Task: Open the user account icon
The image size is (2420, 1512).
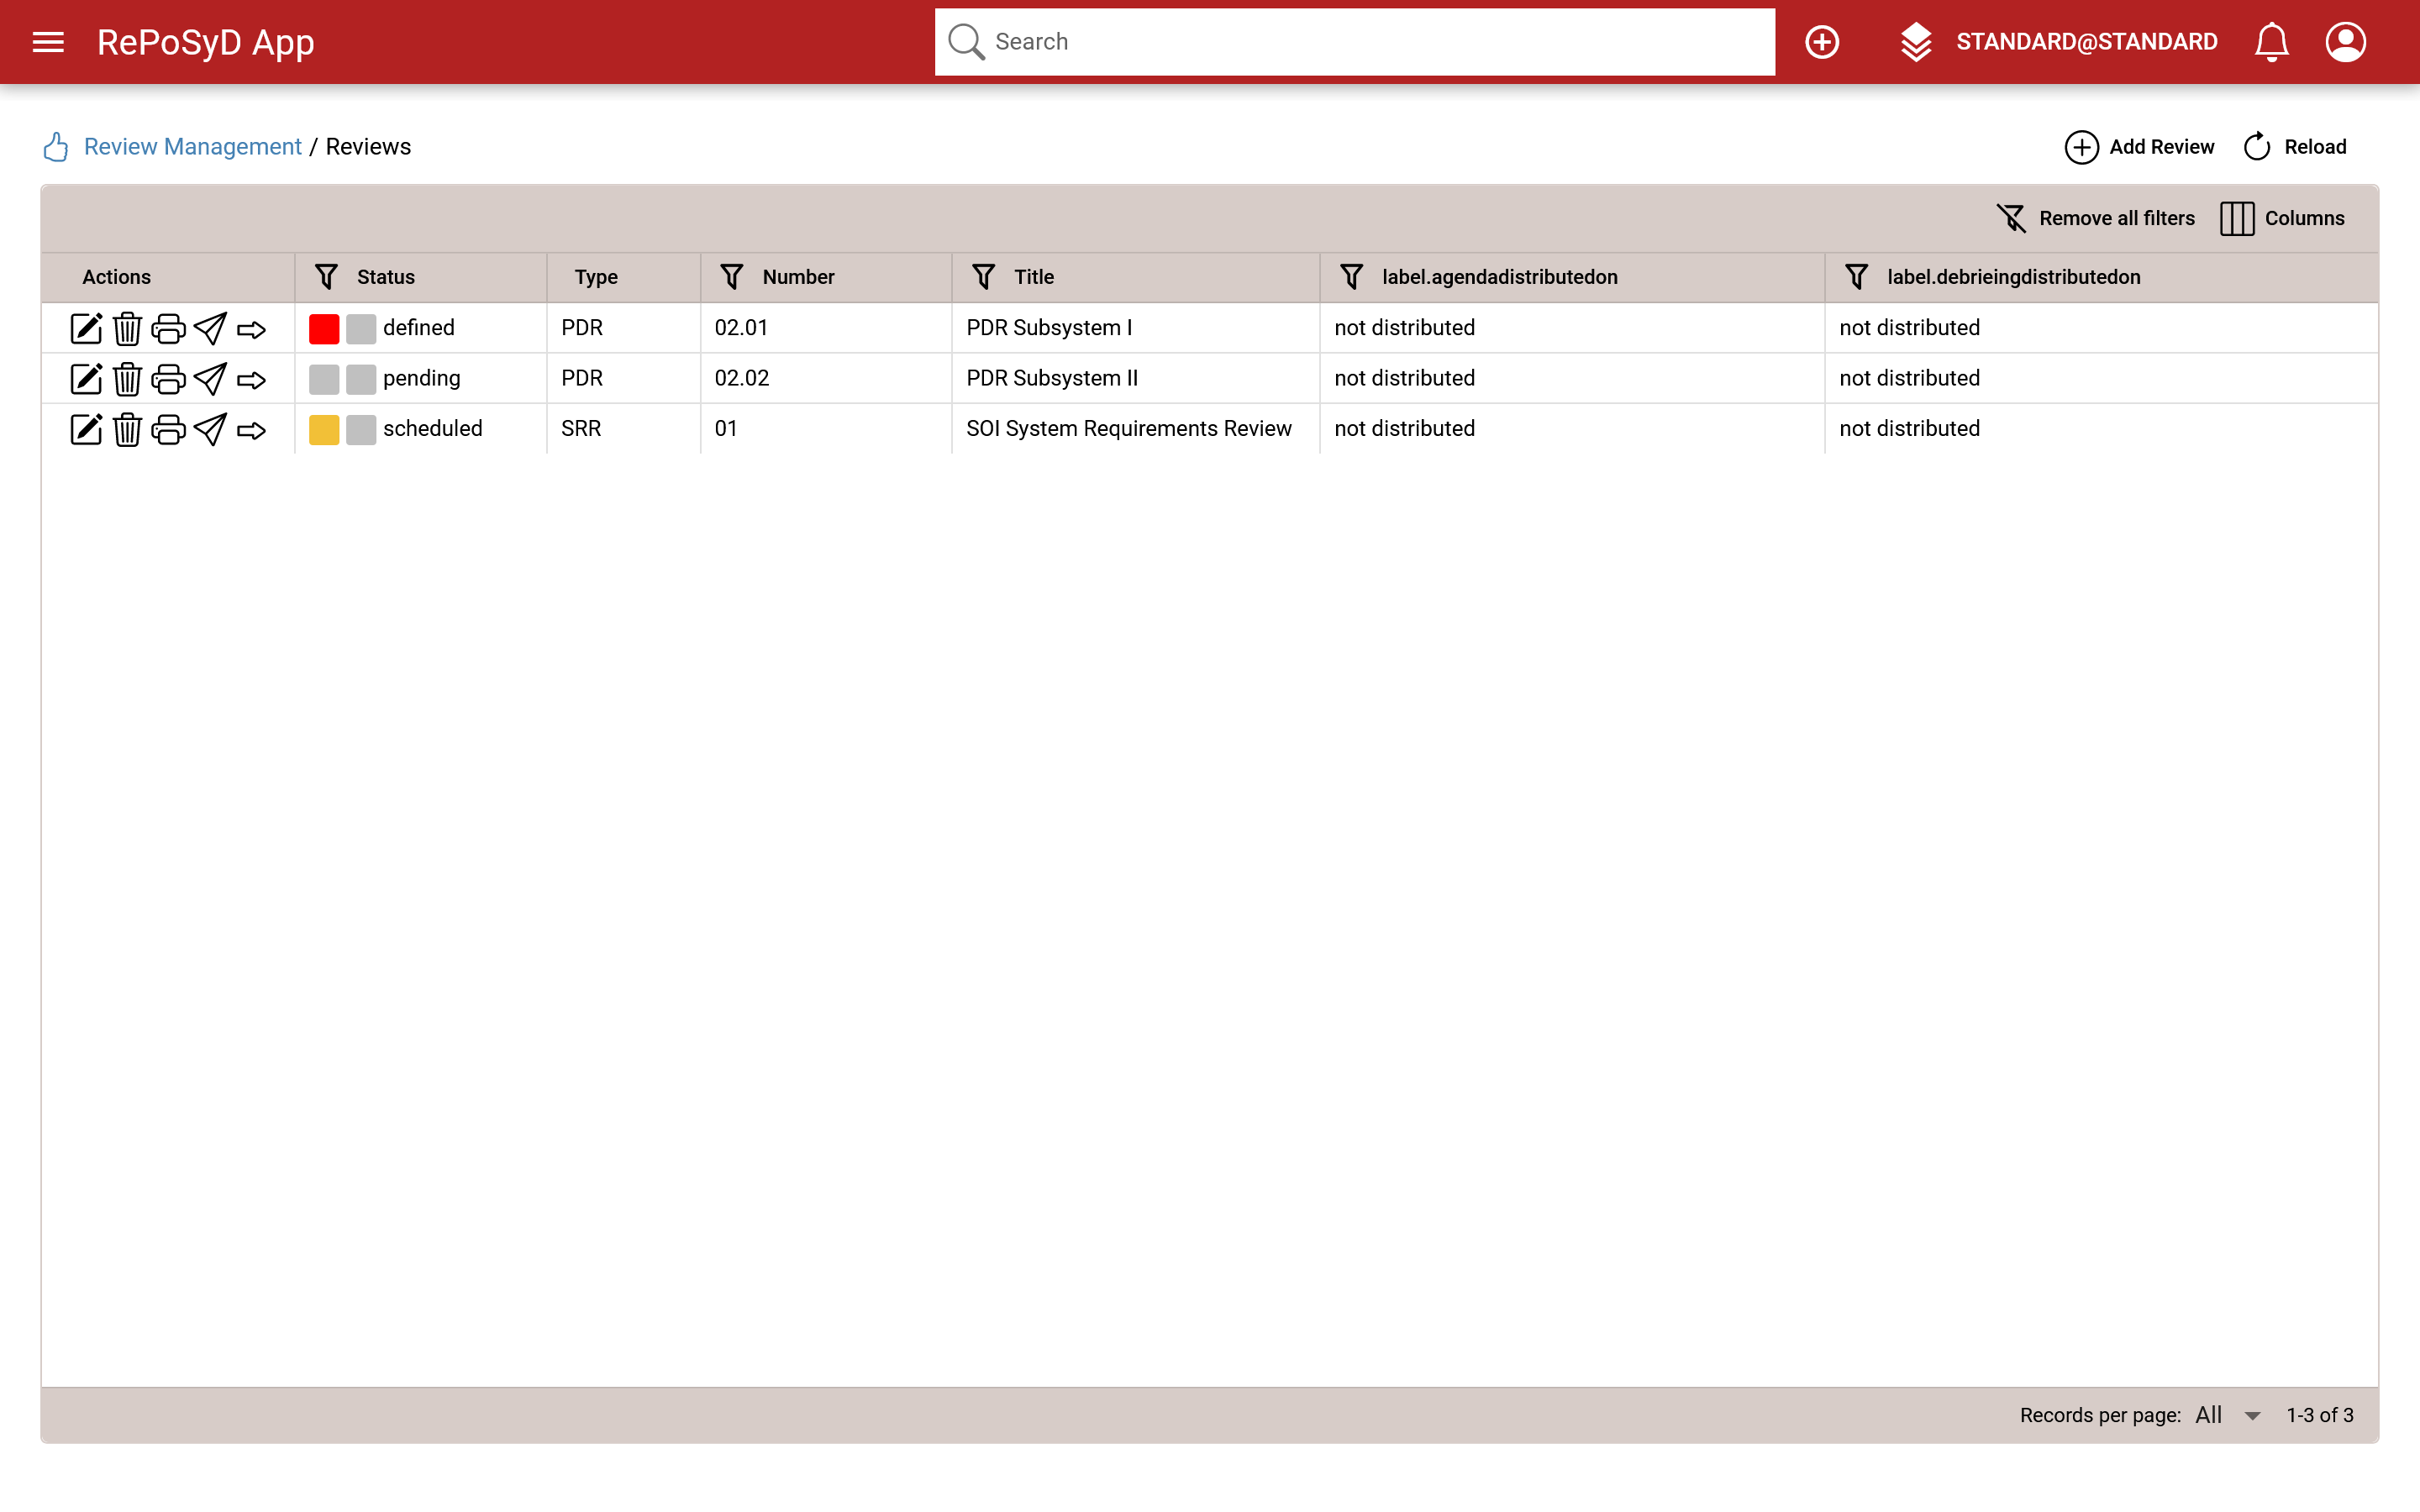Action: coord(2345,42)
